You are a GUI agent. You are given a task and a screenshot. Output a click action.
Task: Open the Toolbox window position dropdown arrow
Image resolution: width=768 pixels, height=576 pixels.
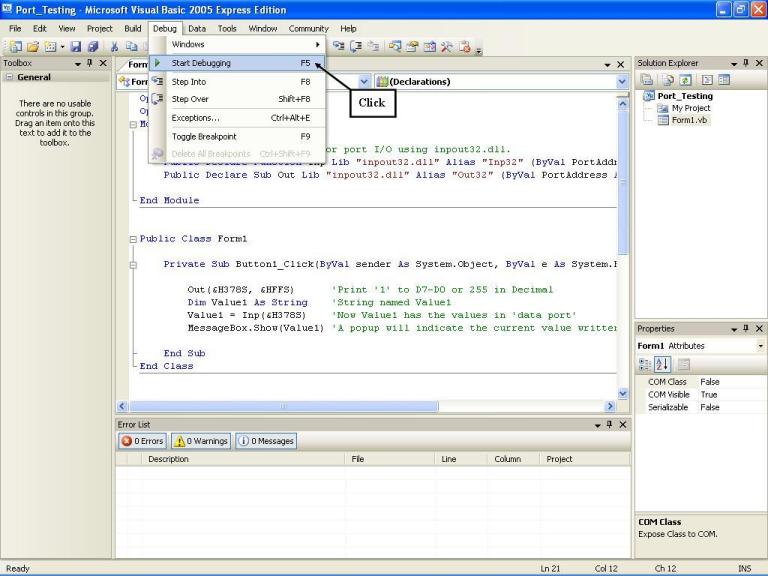(77, 64)
